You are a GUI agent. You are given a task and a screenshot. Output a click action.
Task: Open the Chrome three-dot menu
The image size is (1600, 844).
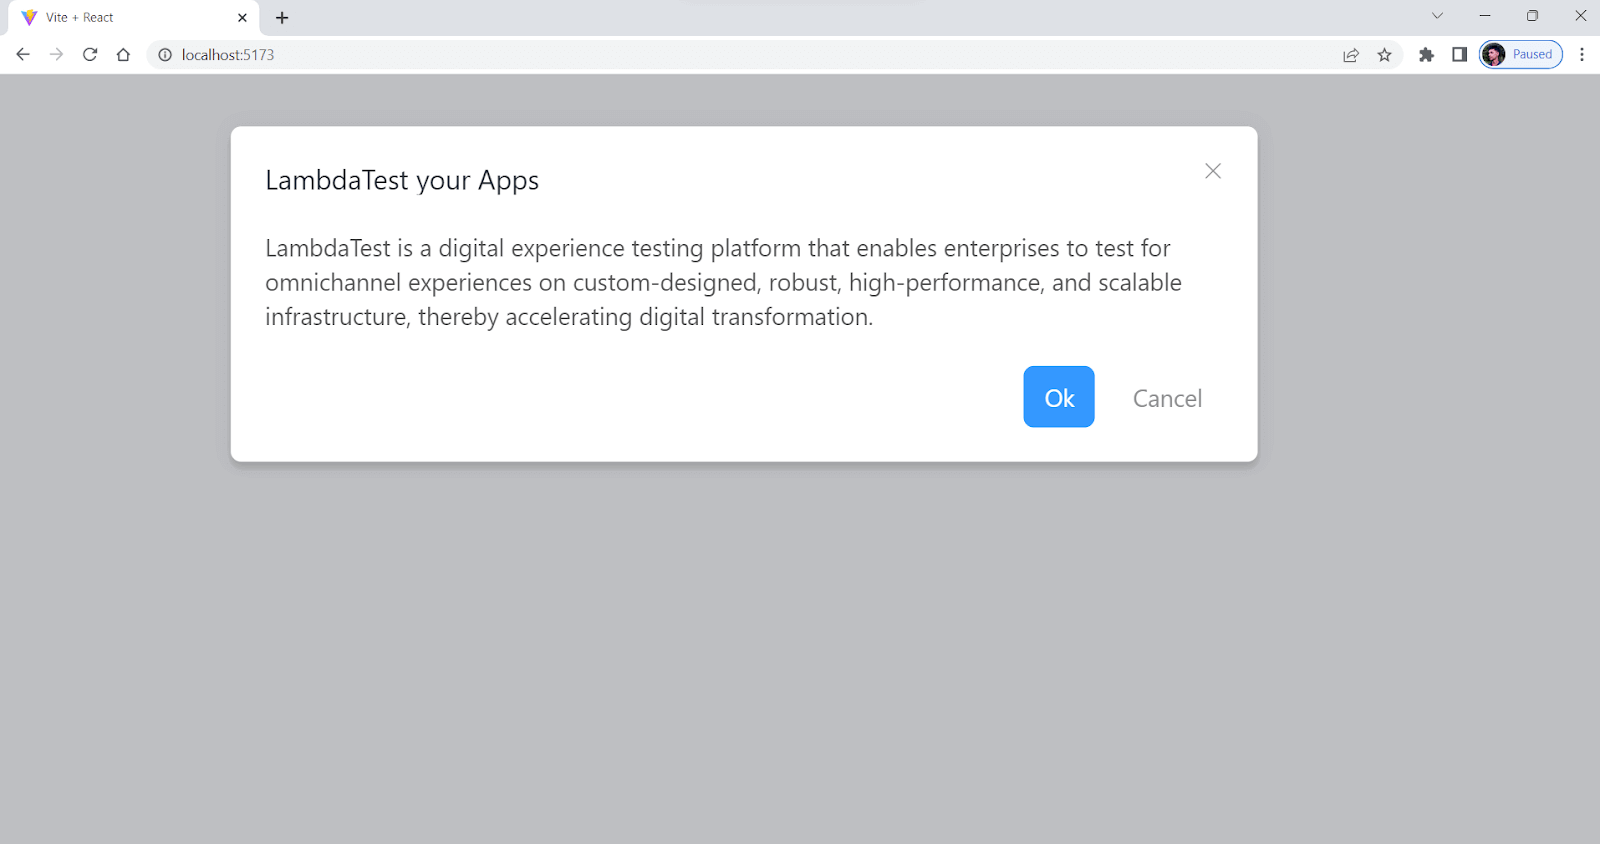(x=1581, y=55)
